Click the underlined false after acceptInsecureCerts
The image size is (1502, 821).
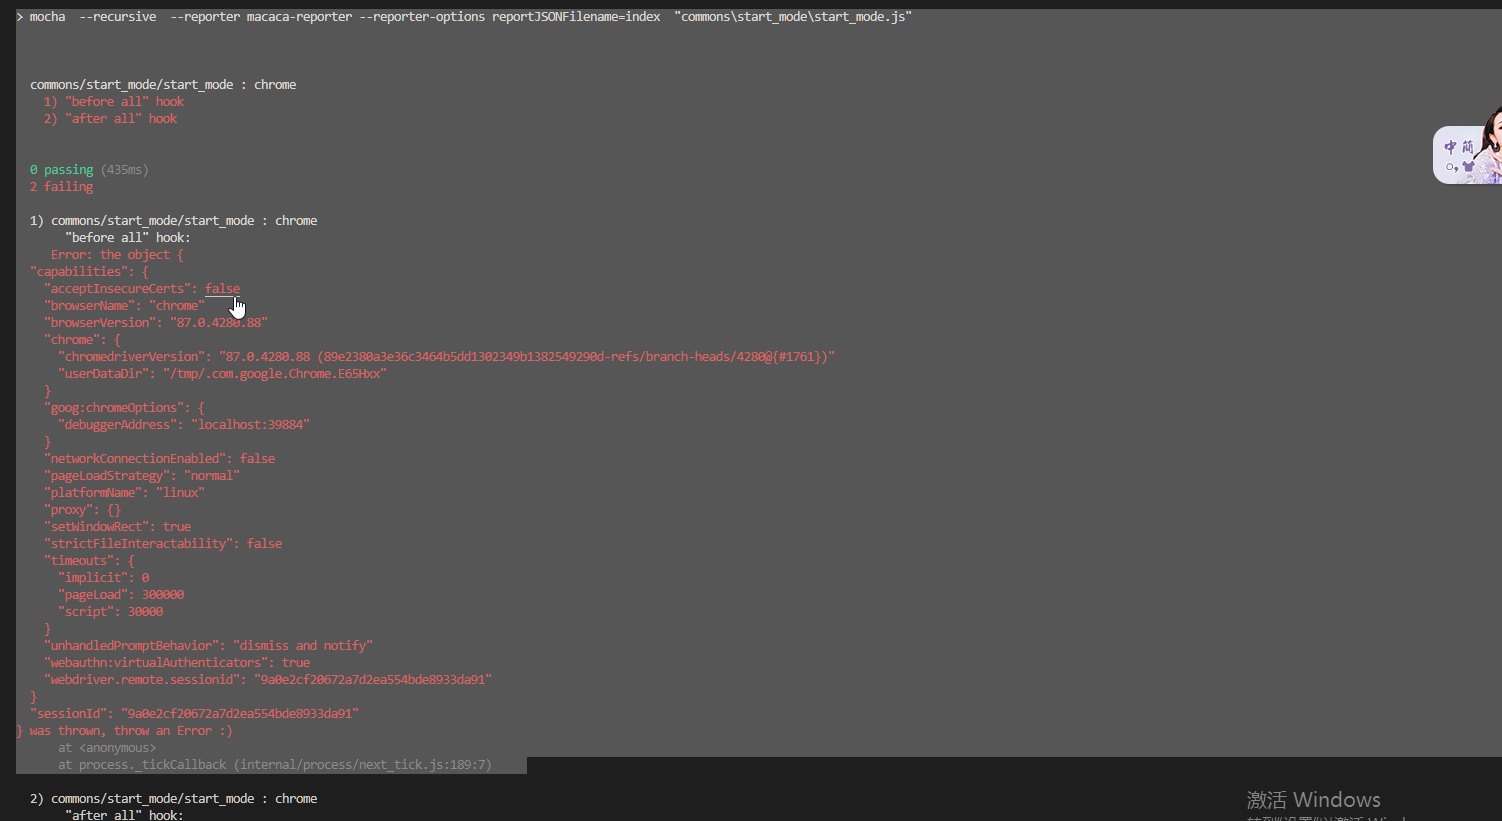pyautogui.click(x=221, y=288)
